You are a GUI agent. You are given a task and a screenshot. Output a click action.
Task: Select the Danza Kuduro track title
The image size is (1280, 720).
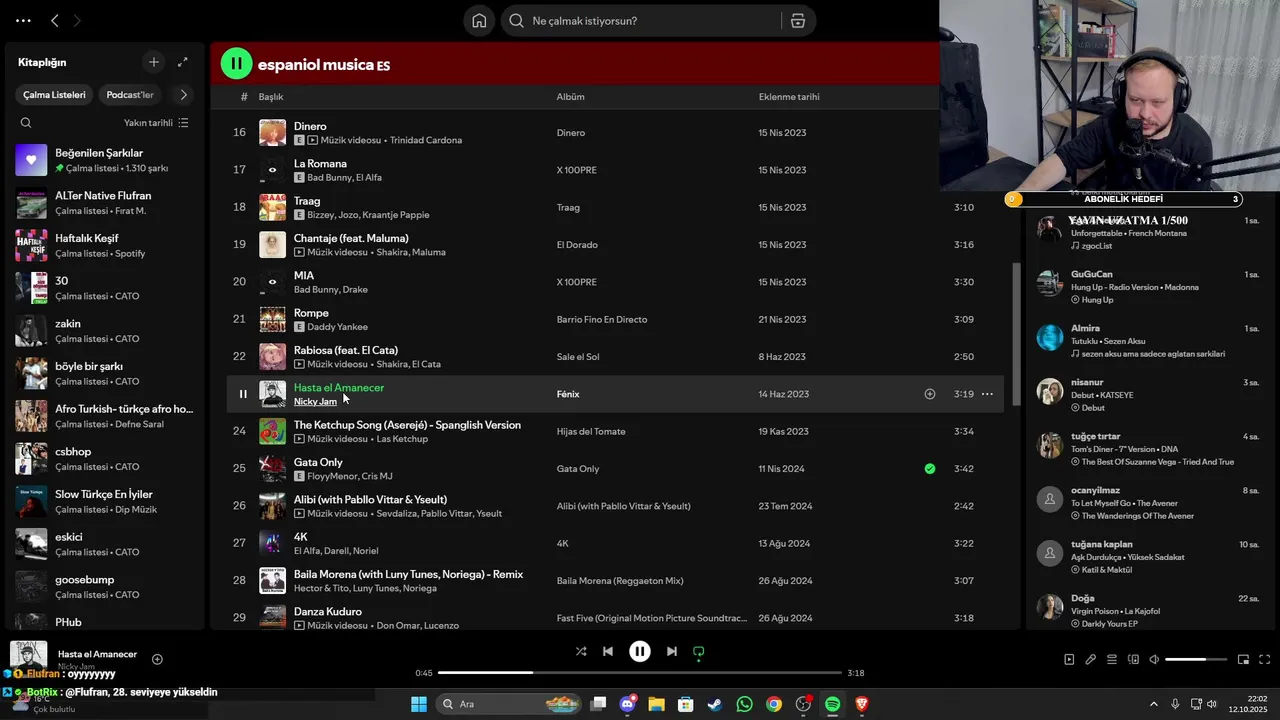tap(328, 612)
